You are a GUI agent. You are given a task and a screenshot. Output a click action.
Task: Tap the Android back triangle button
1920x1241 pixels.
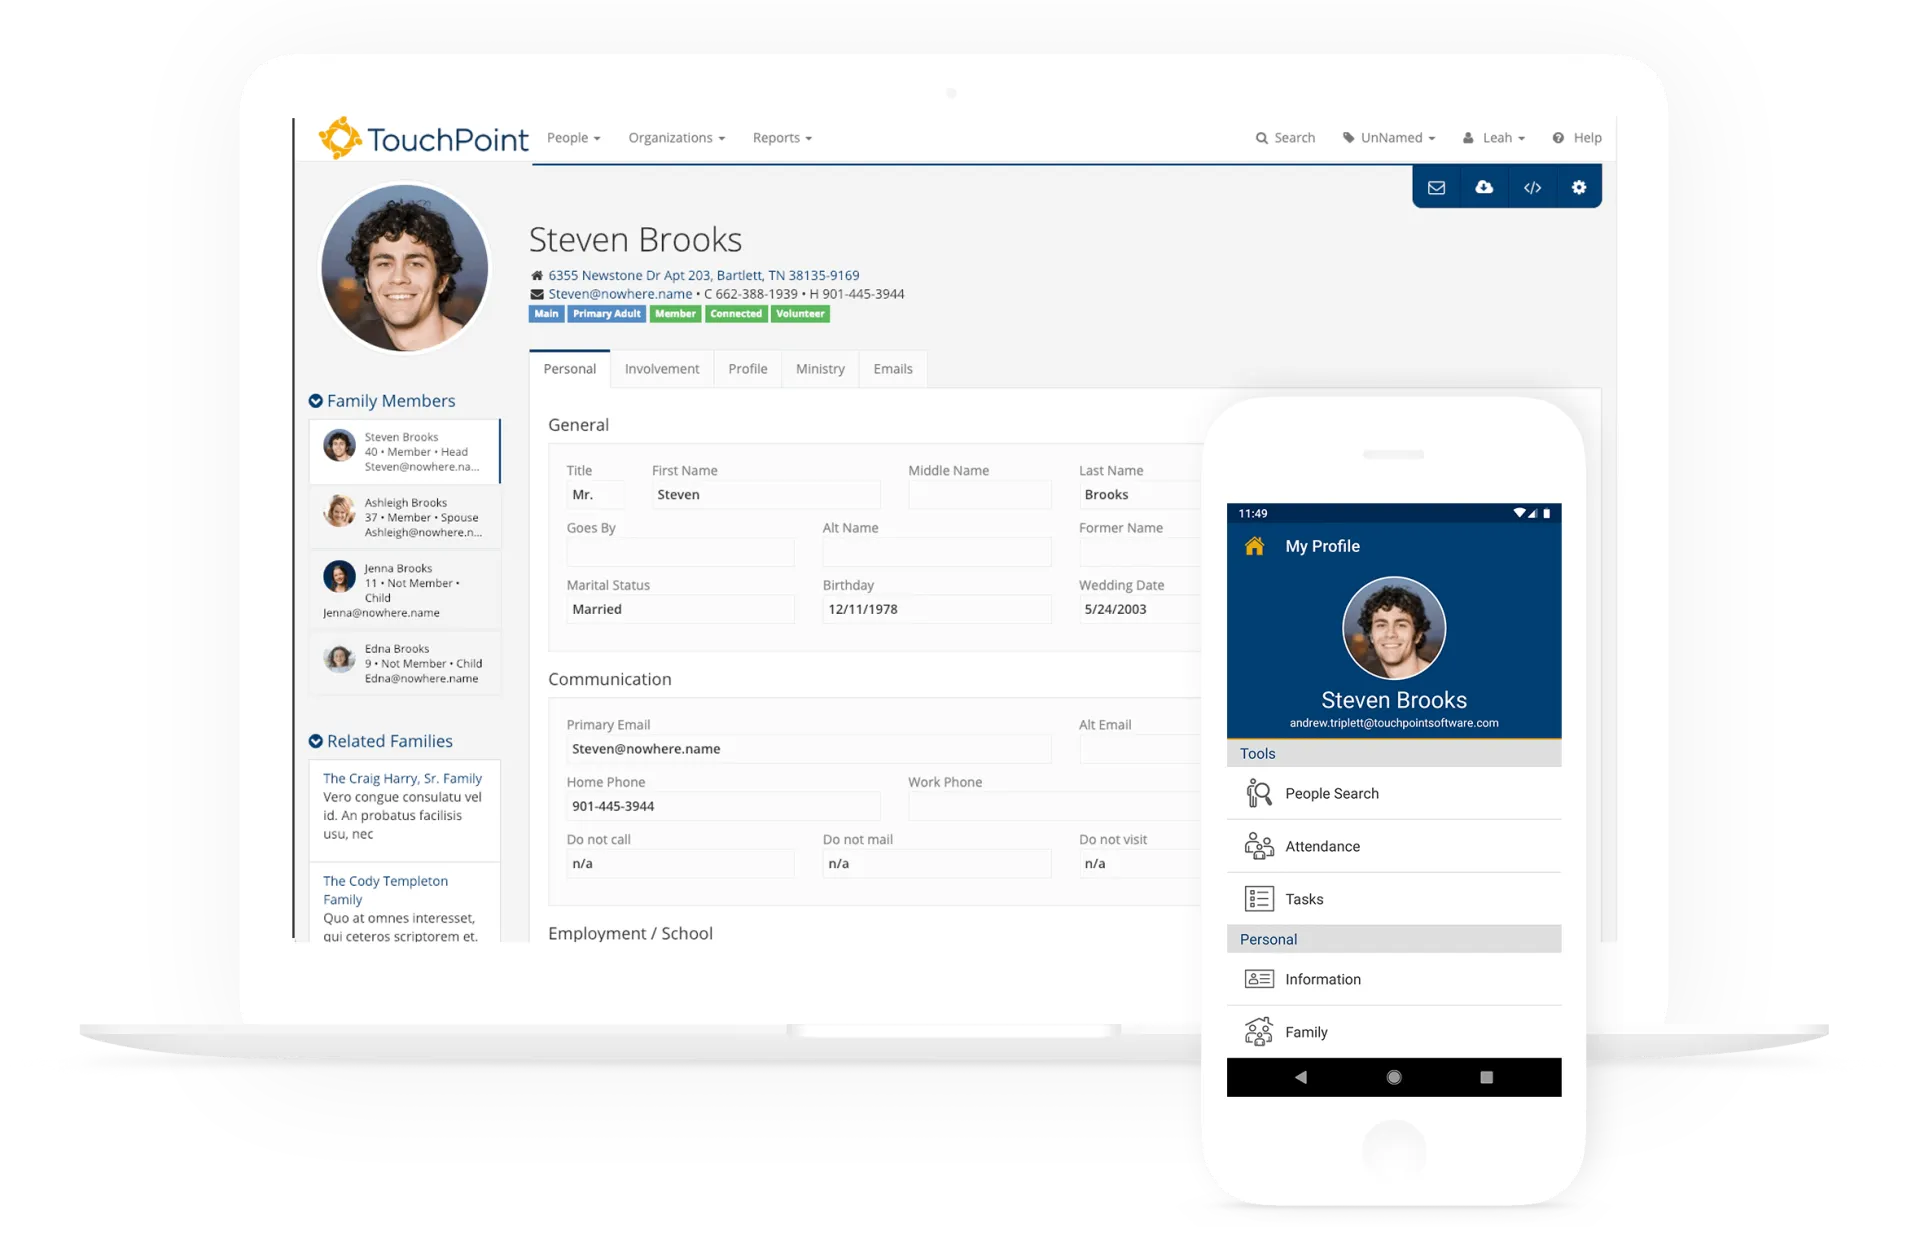point(1300,1077)
